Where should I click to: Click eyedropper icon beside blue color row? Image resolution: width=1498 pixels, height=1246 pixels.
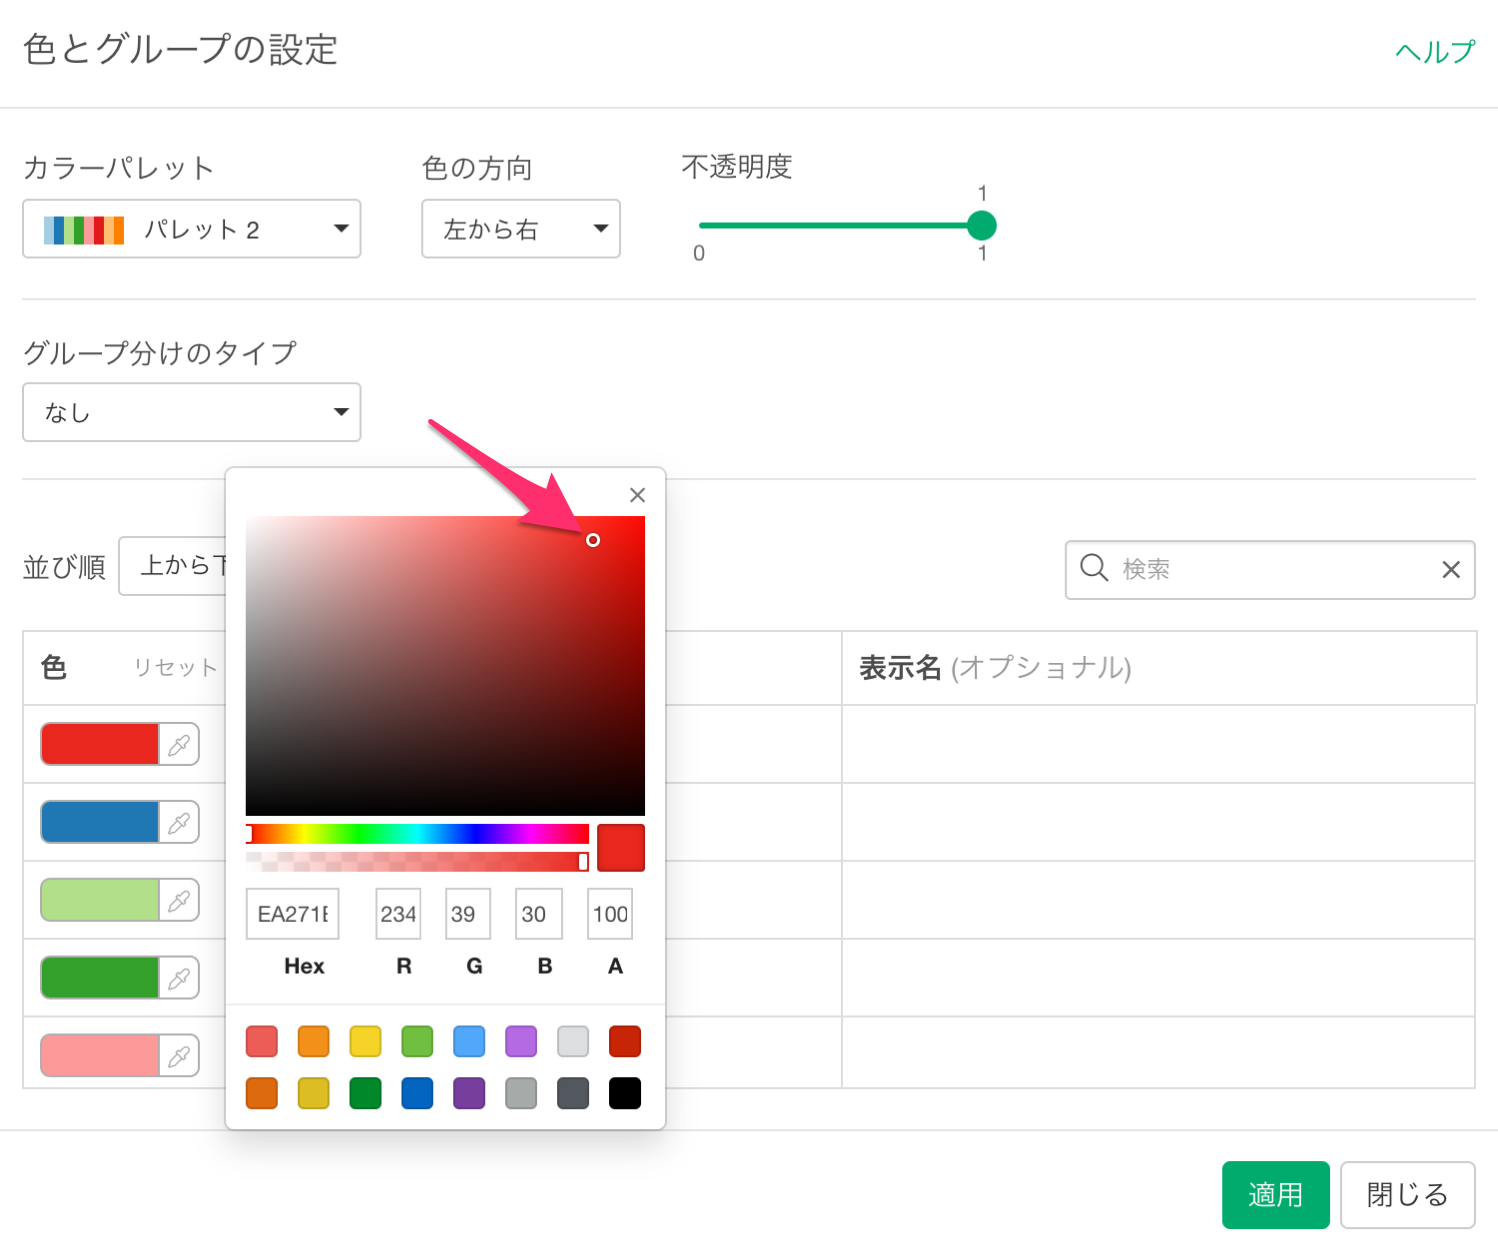(179, 823)
